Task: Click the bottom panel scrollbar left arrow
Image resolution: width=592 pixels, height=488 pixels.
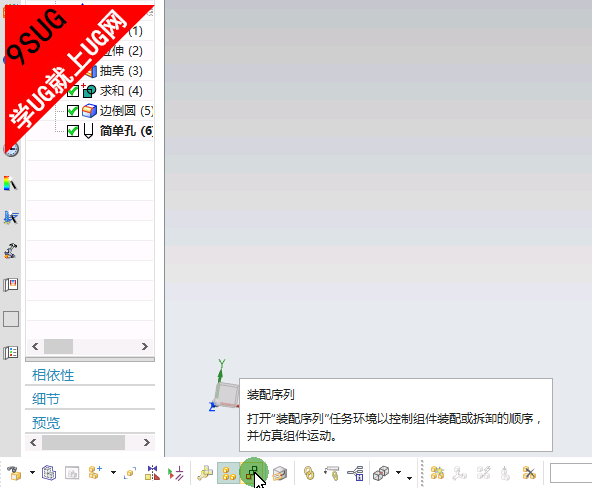Action: (33, 442)
